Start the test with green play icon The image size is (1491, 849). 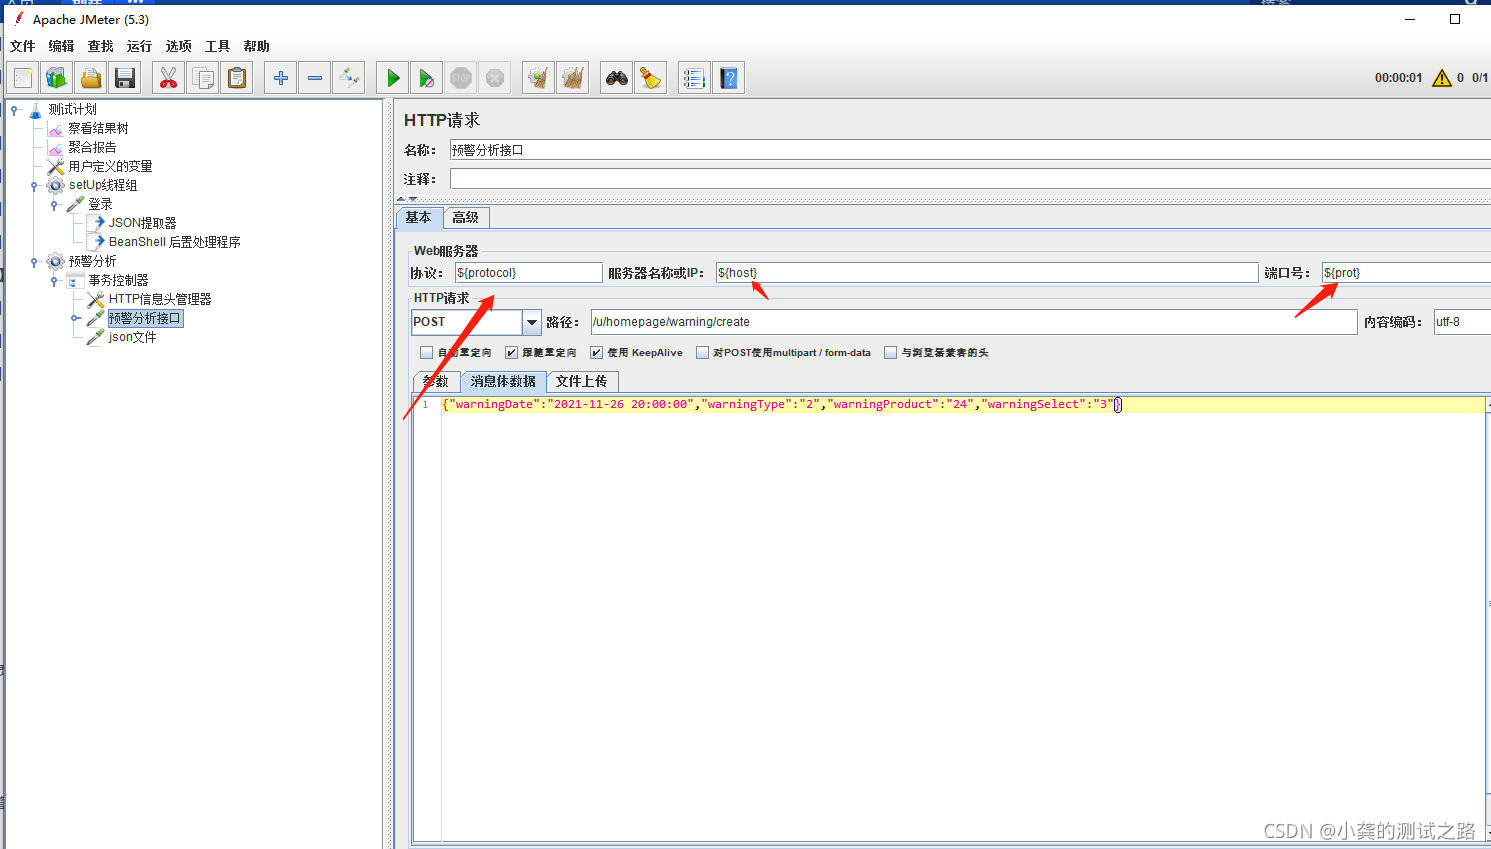[x=393, y=78]
